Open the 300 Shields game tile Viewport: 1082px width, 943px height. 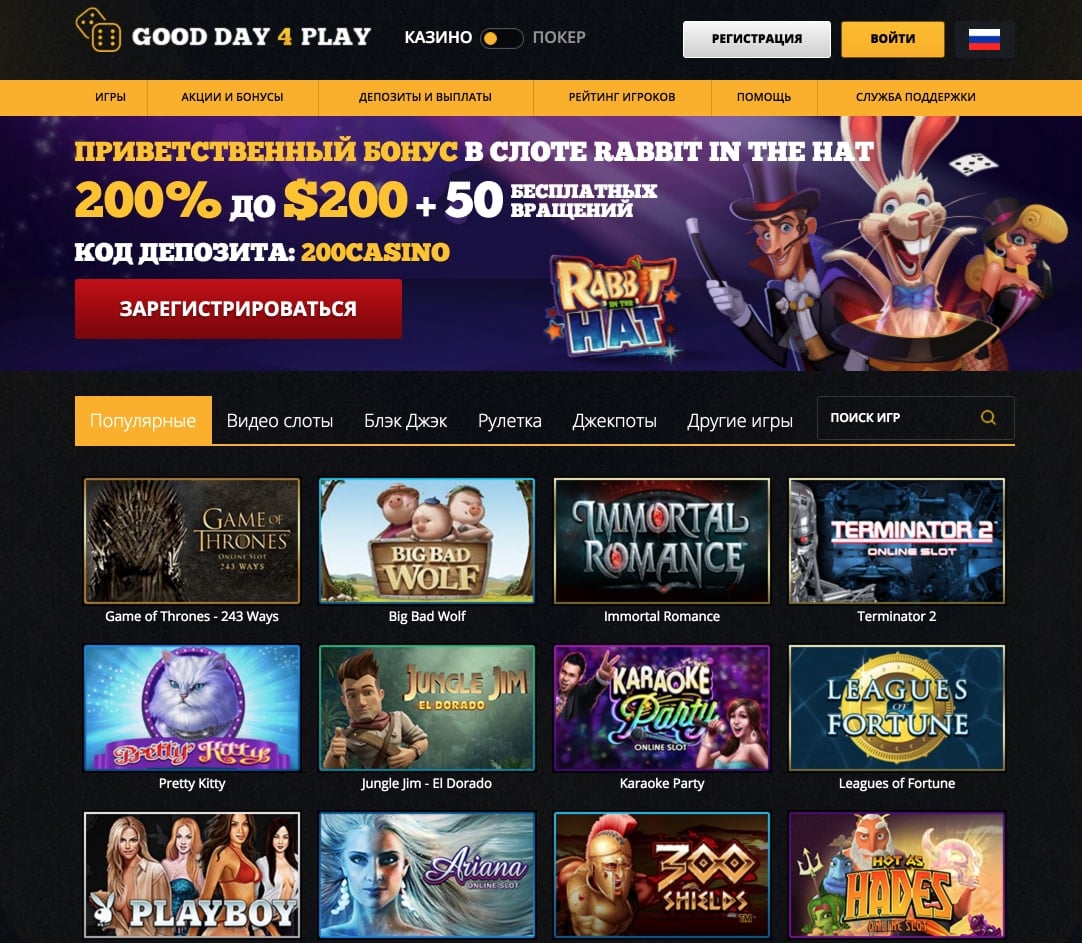(x=662, y=875)
